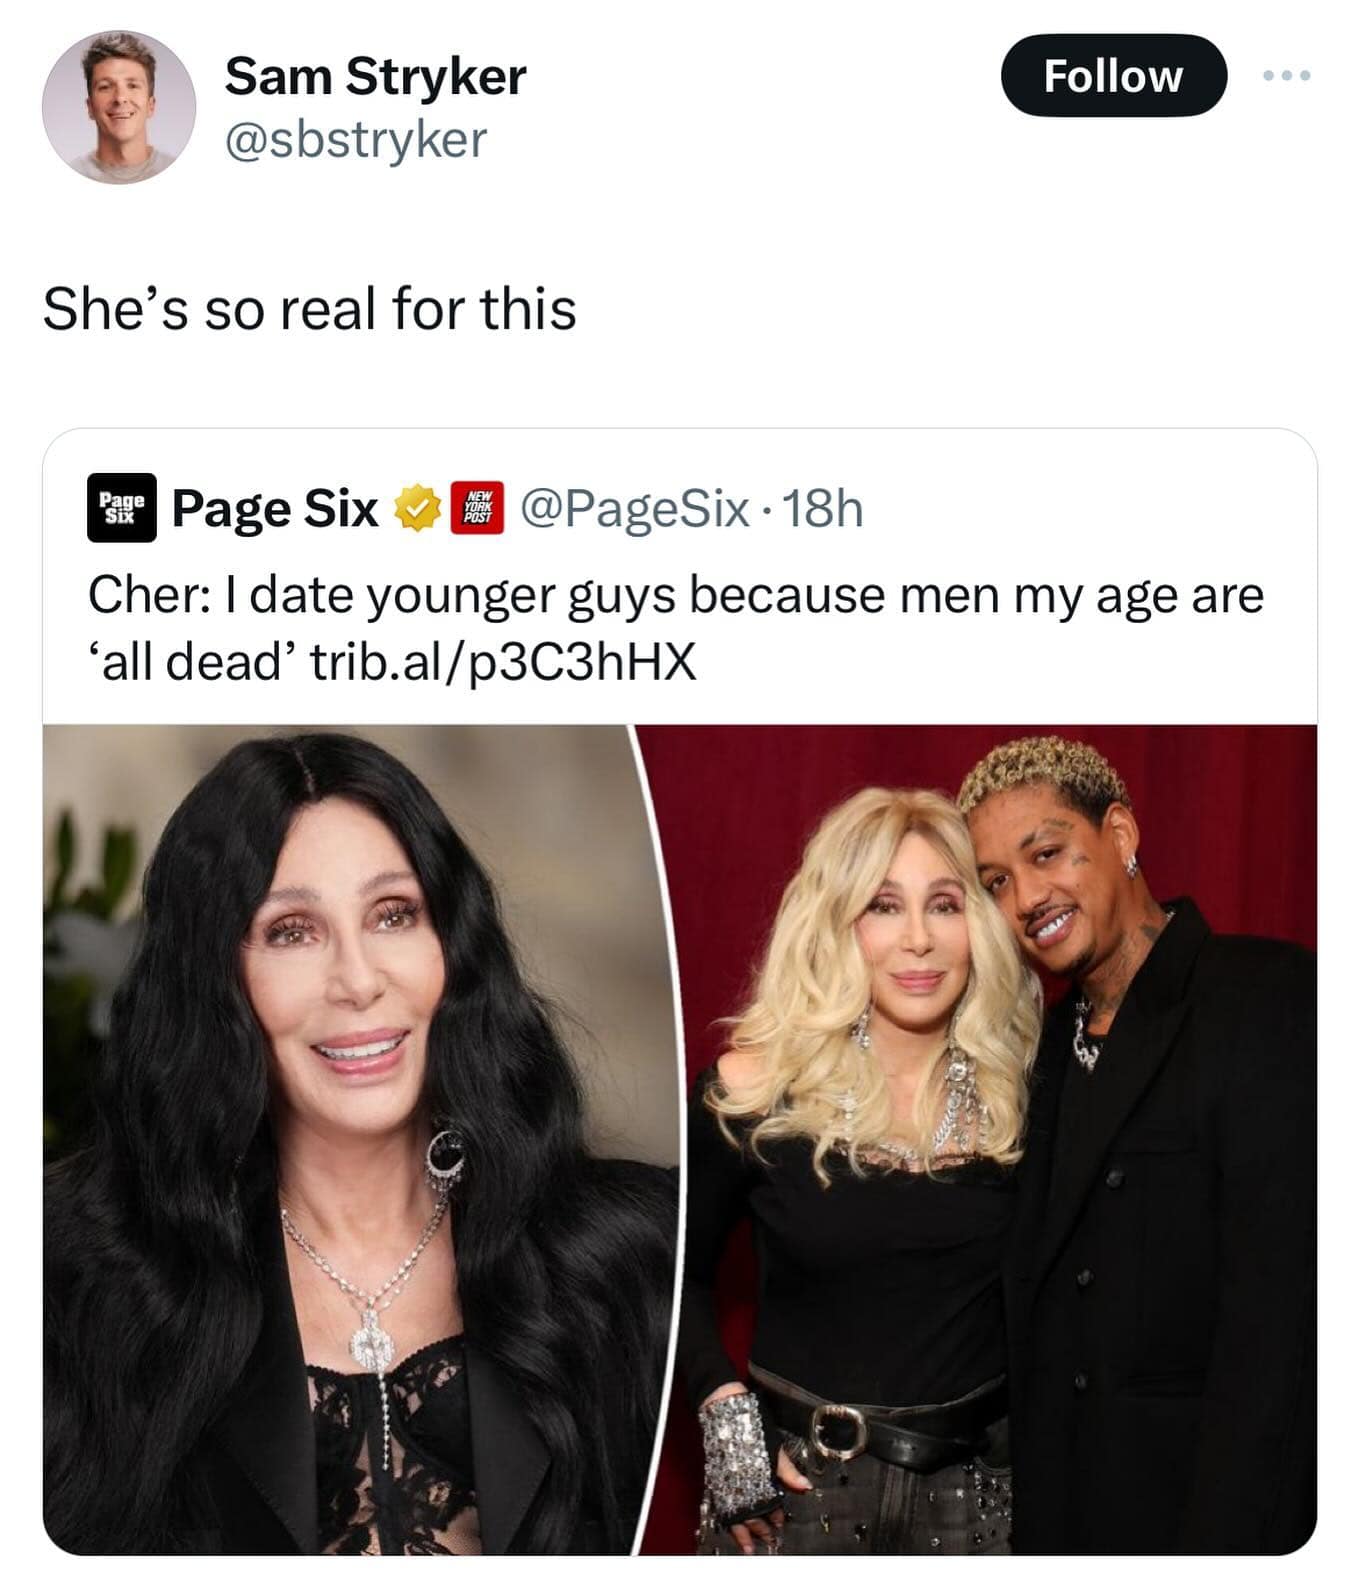Open Sam Stryker's profile via his name
The width and height of the screenshot is (1359, 1579).
(374, 77)
